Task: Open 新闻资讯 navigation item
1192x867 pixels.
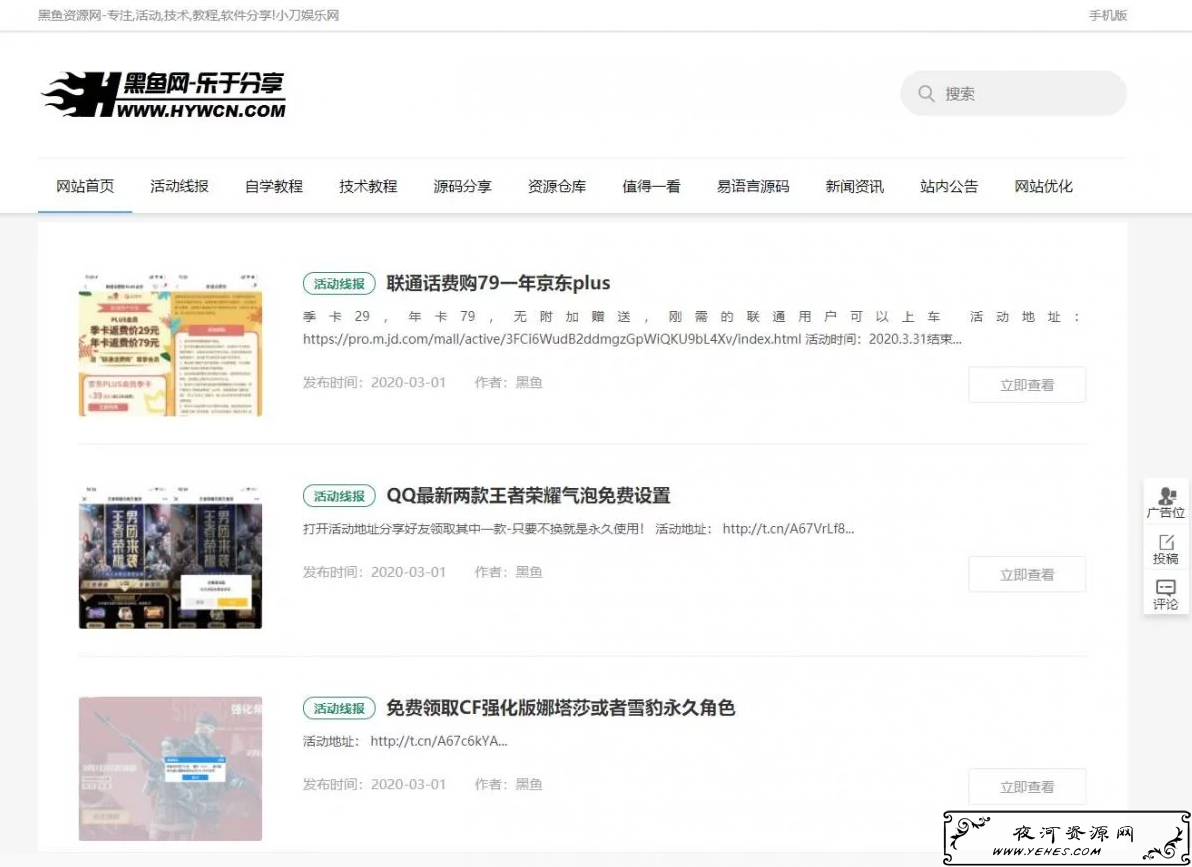Action: click(854, 186)
